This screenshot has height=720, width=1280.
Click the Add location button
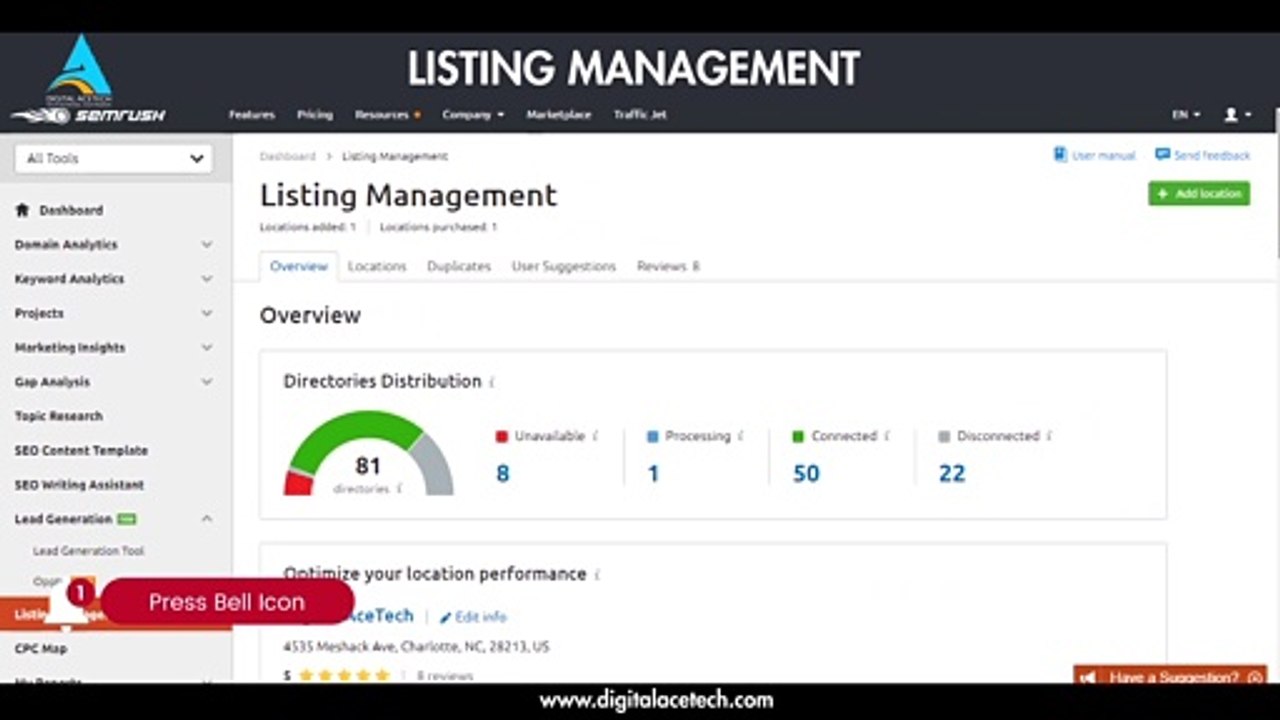tap(1199, 193)
